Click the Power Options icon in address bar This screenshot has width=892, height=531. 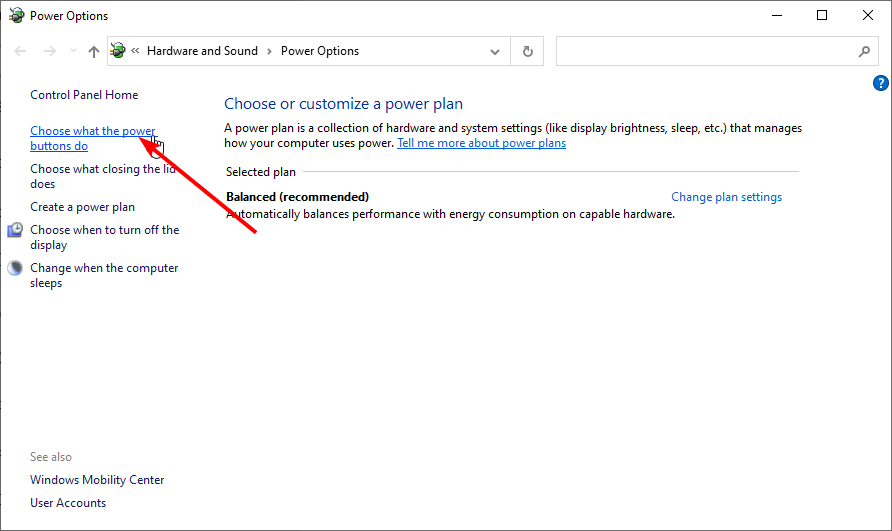(119, 51)
